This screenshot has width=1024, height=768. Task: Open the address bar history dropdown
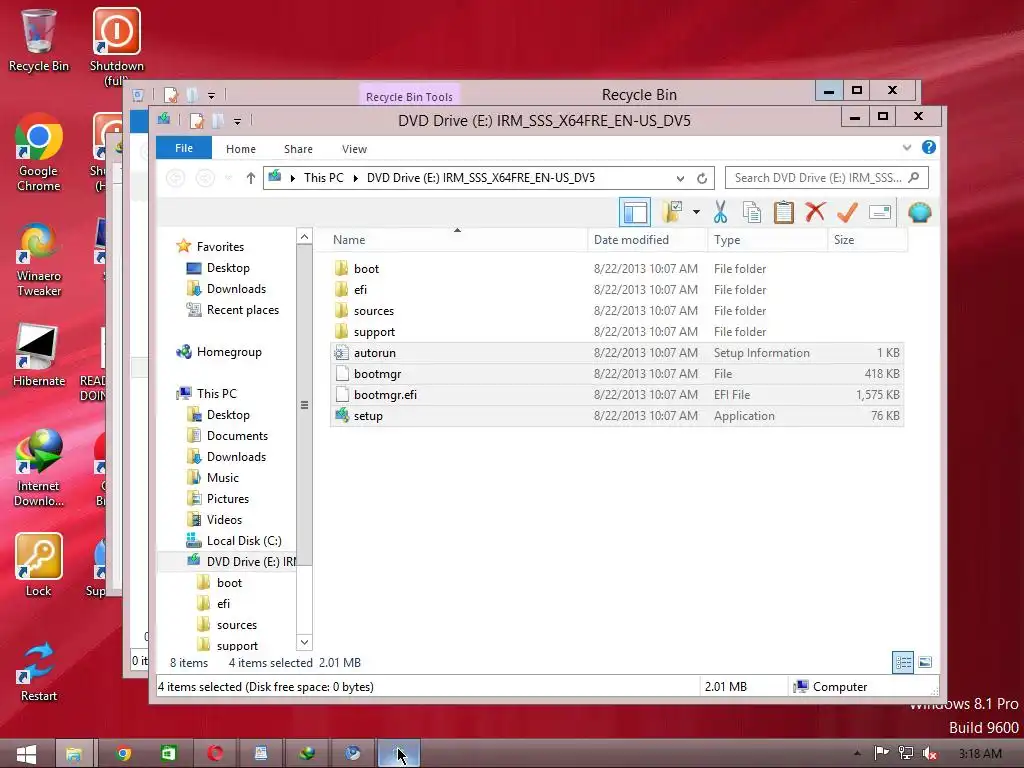click(680, 178)
